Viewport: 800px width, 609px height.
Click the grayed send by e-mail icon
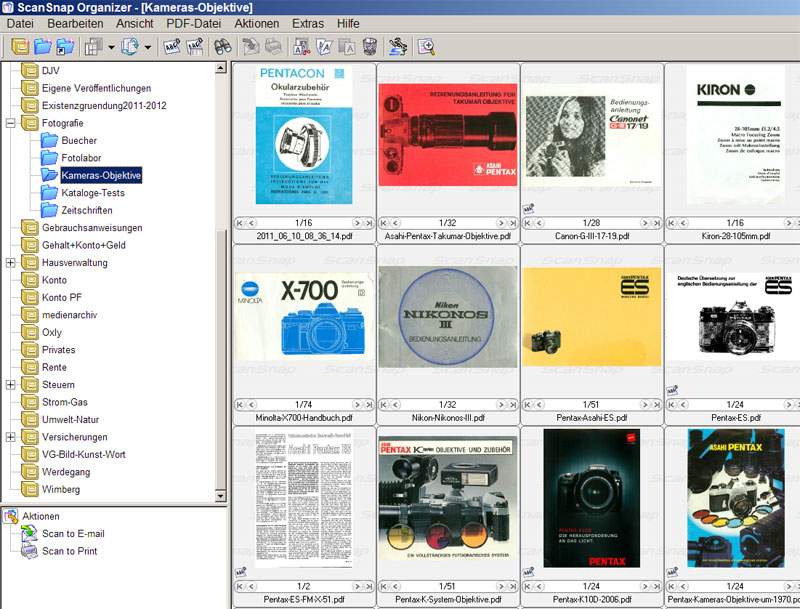(251, 46)
